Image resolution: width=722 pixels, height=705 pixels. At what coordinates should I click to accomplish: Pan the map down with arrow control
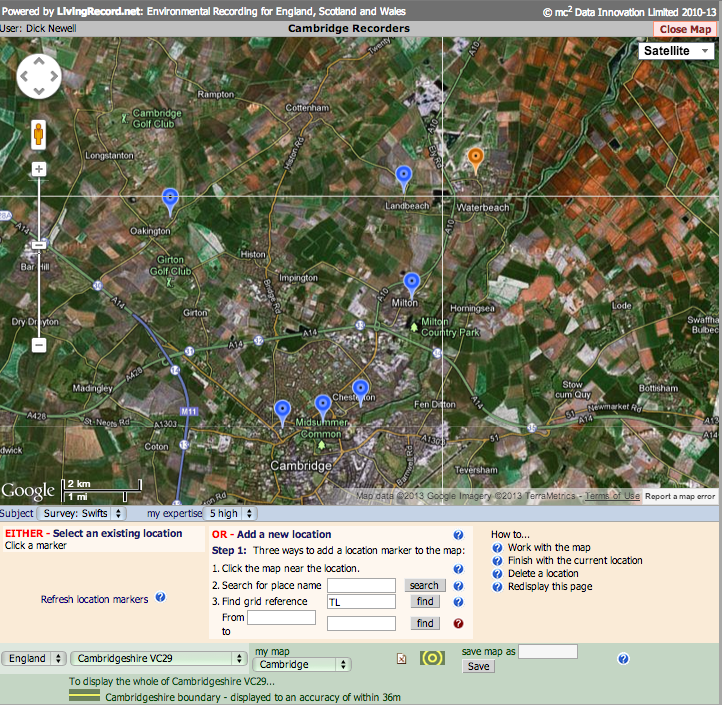coord(39,91)
